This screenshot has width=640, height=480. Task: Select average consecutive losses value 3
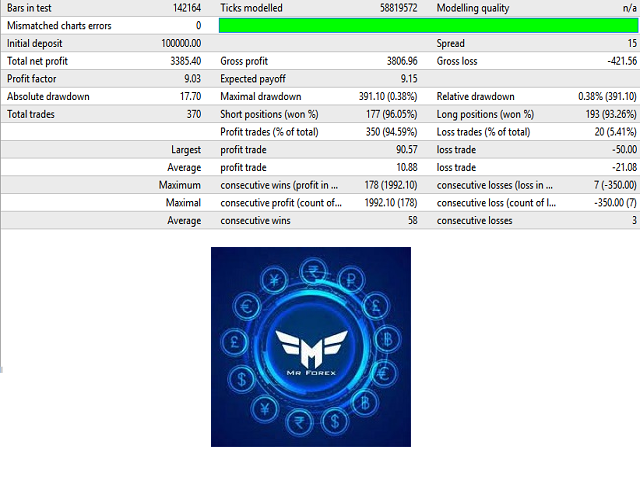pos(634,220)
